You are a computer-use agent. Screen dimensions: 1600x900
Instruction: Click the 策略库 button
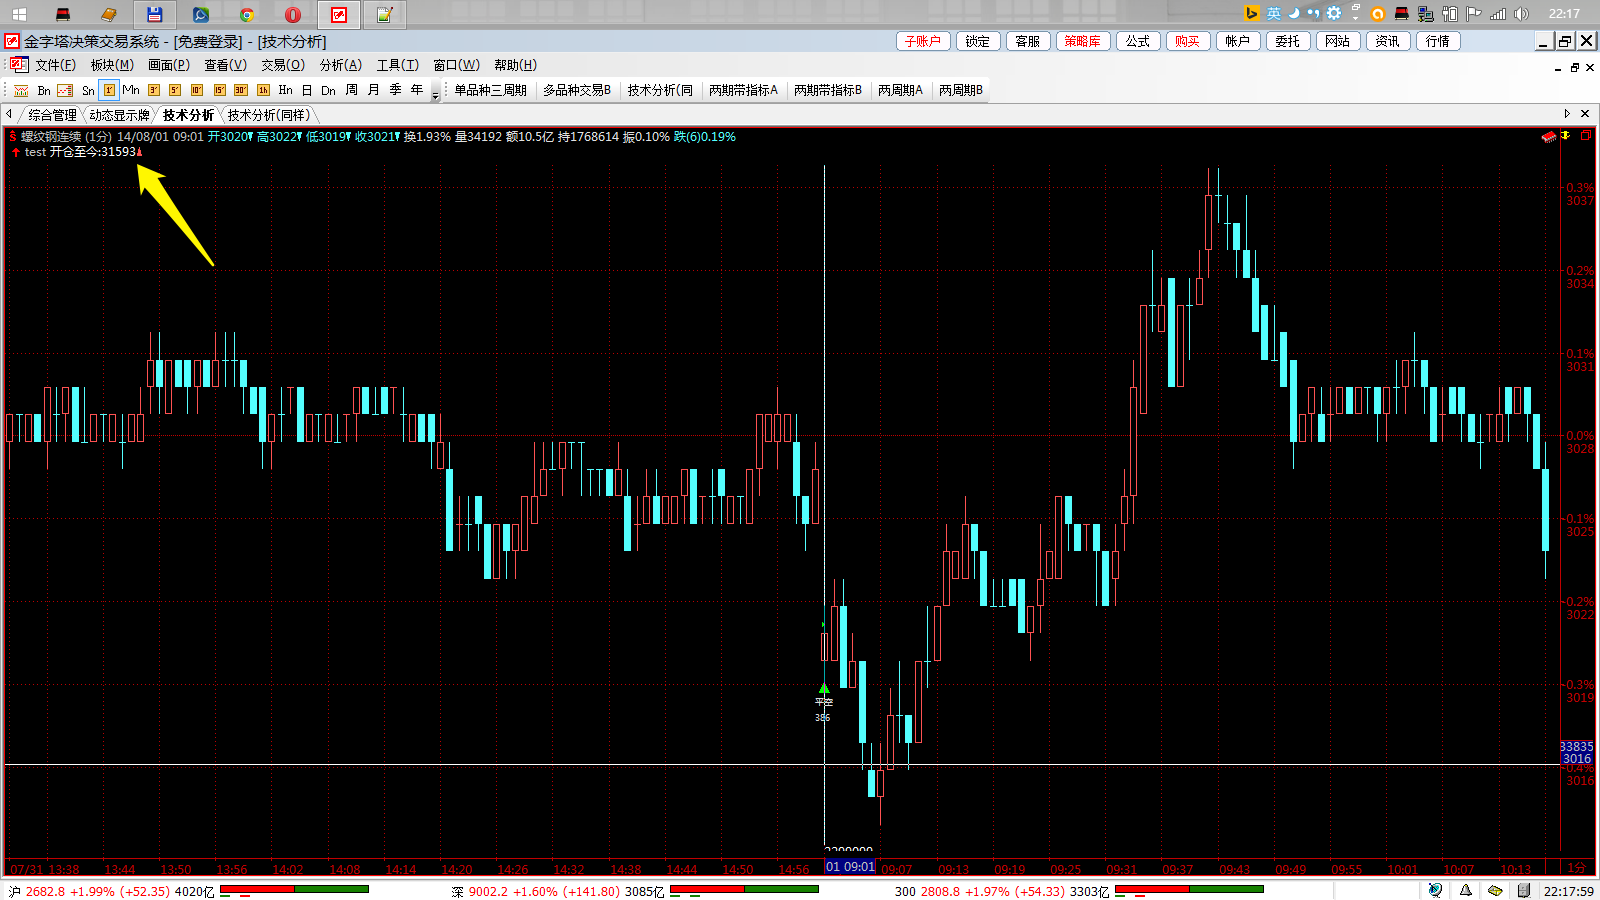[x=1082, y=41]
